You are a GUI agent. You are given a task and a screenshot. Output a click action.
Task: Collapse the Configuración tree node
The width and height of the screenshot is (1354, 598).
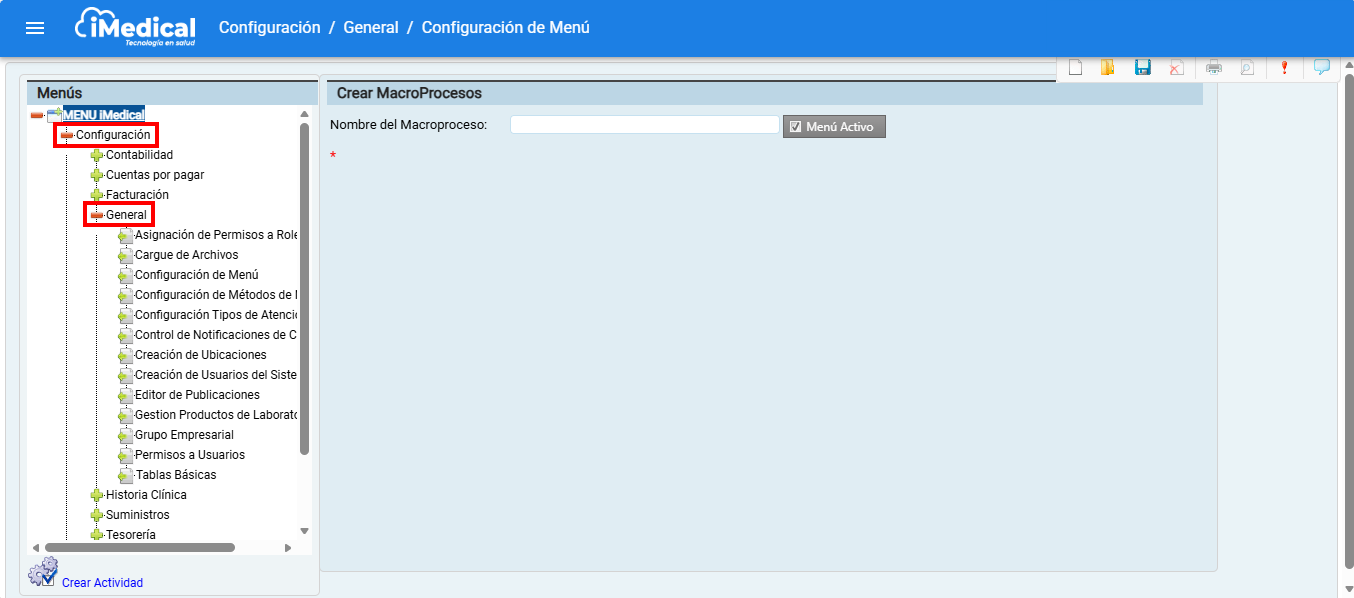coord(67,135)
